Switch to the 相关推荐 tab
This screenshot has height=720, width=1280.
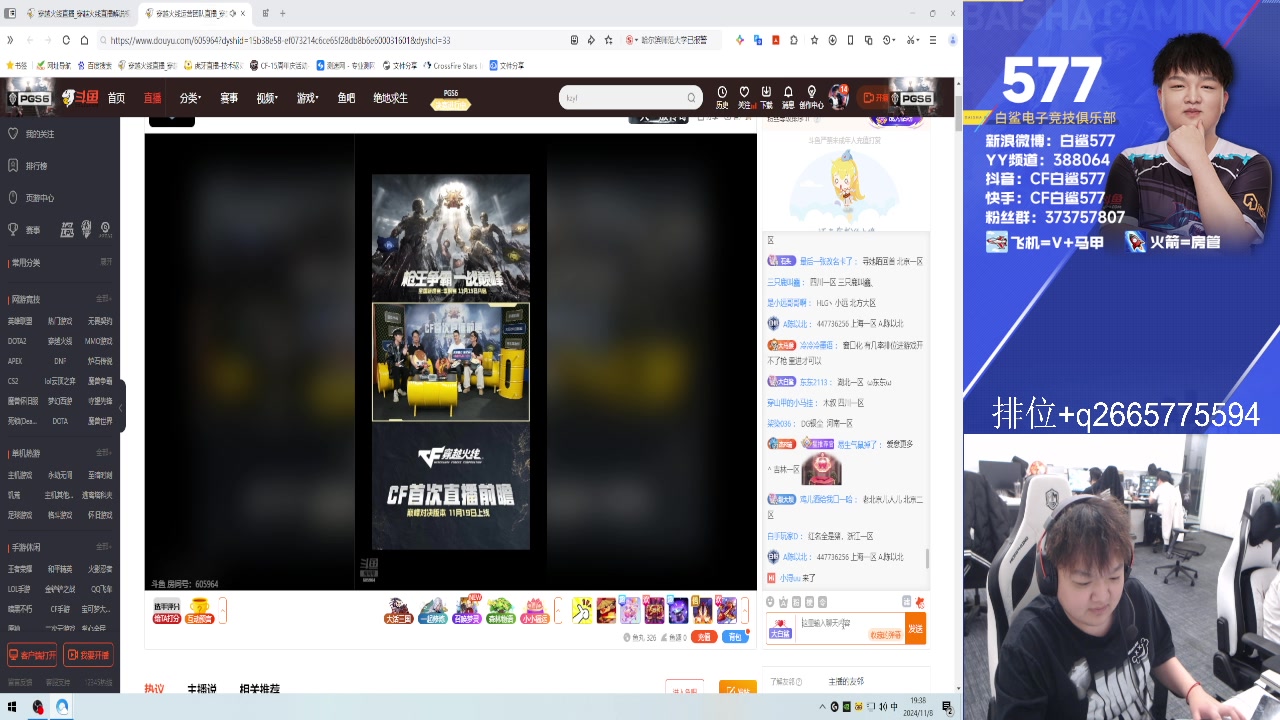tap(259, 689)
